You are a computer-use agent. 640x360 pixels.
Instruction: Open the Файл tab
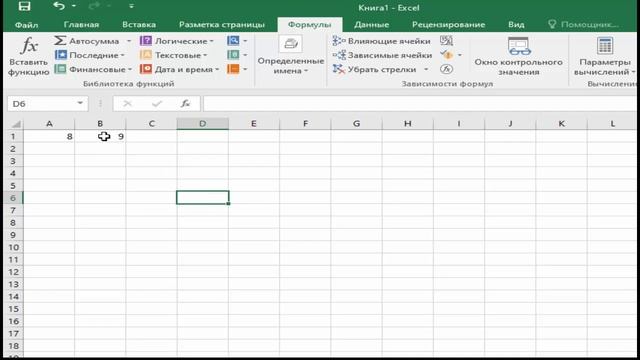tap(27, 25)
